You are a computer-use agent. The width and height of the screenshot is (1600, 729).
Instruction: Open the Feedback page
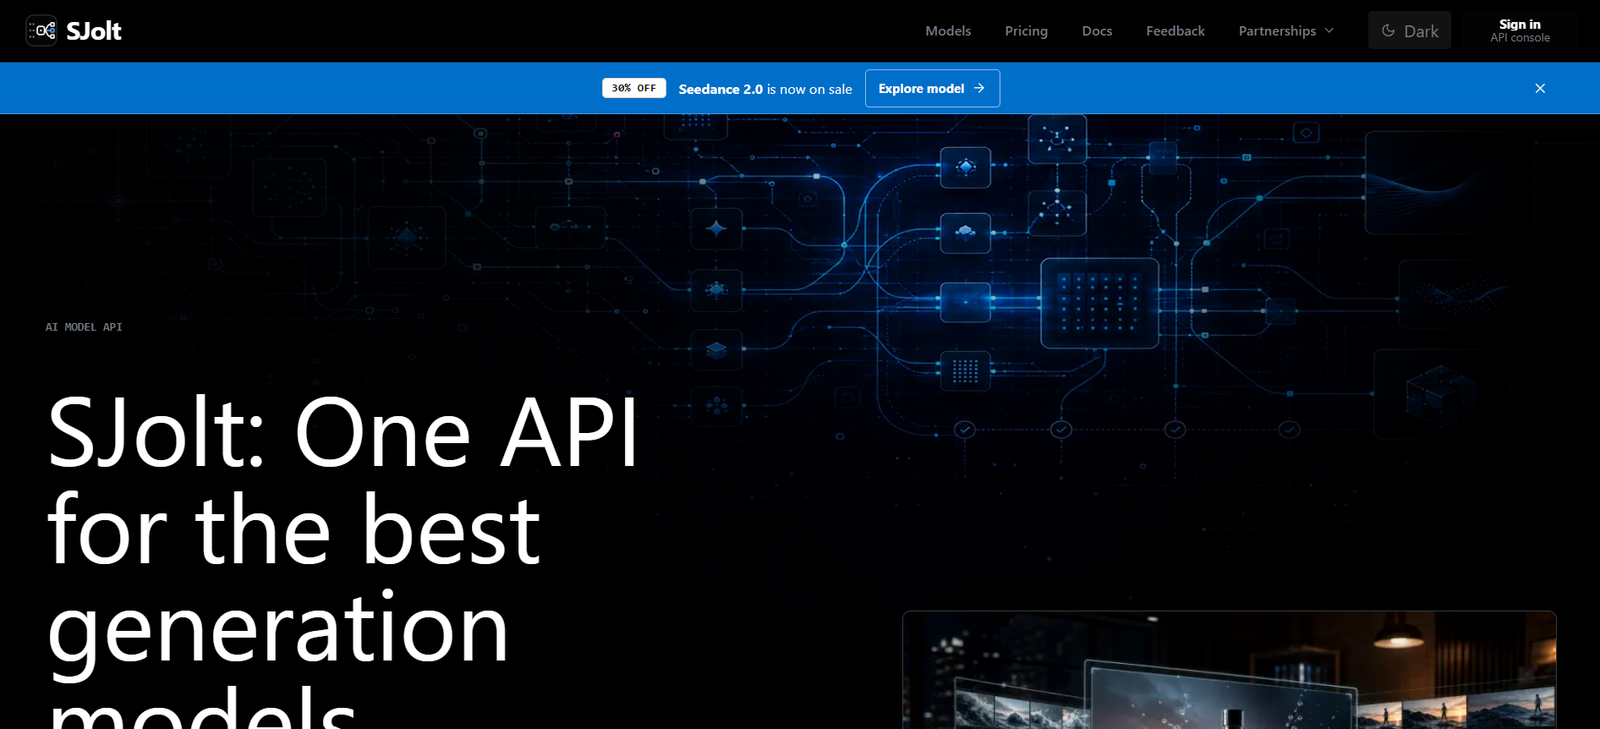pos(1175,31)
